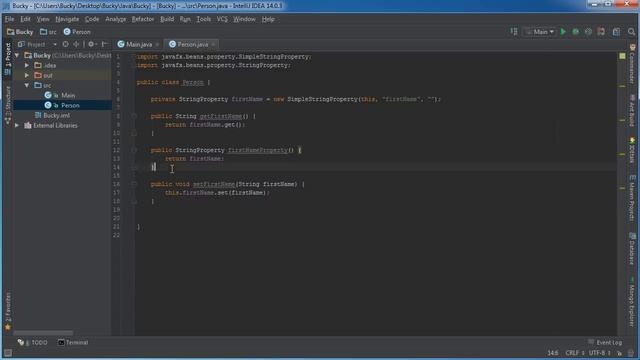Fold the setFirstName method at gutter
Viewport: 640px width, 360px height.
(134, 184)
